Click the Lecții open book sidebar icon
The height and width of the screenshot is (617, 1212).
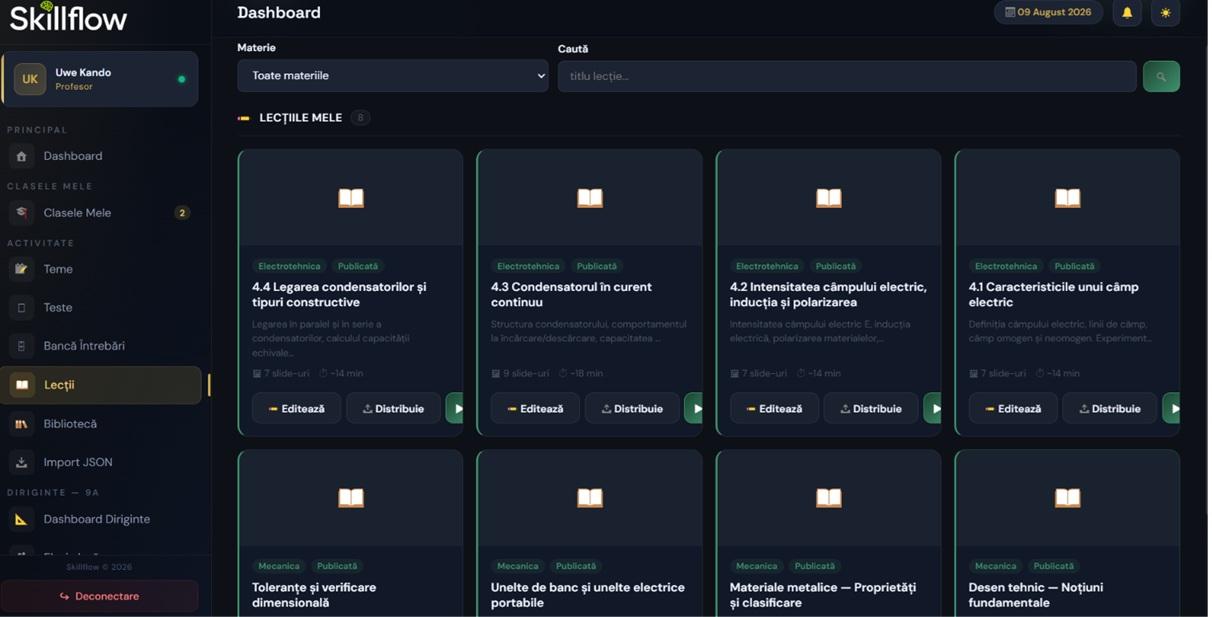point(22,386)
